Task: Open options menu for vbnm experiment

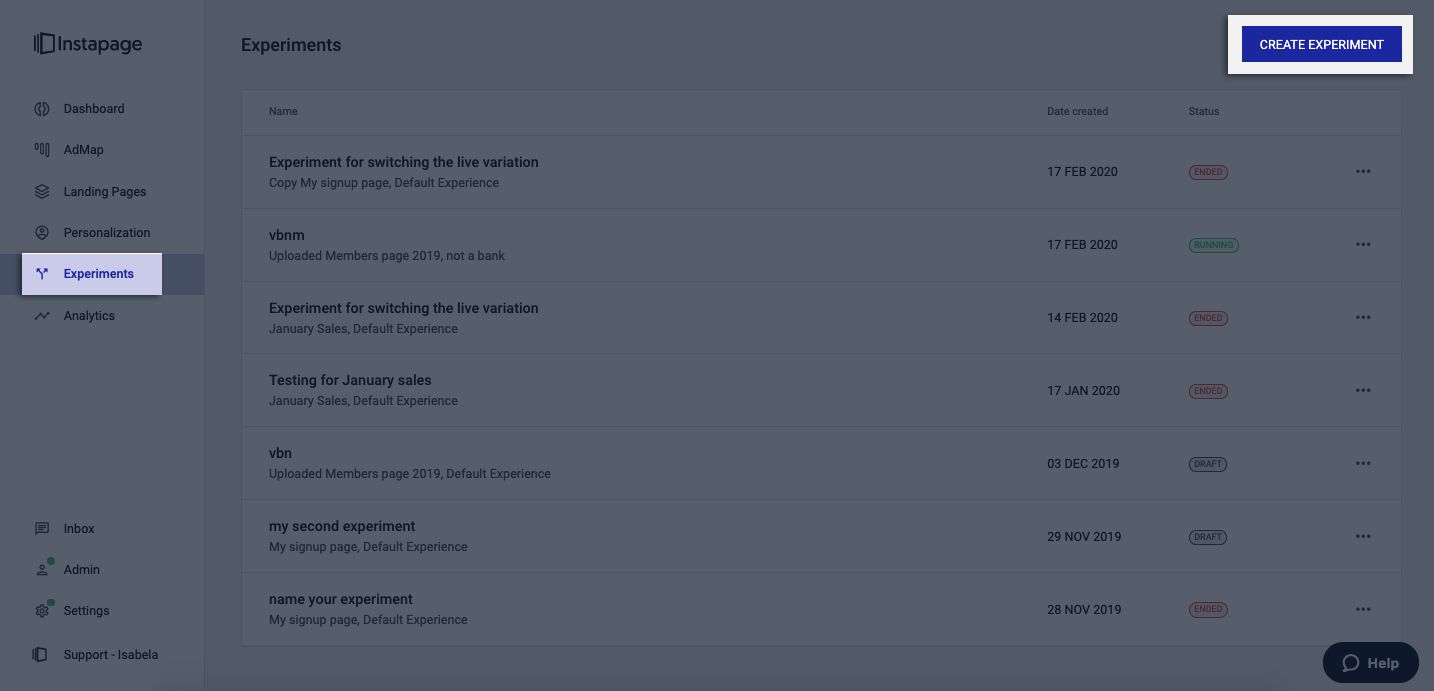Action: 1363,245
